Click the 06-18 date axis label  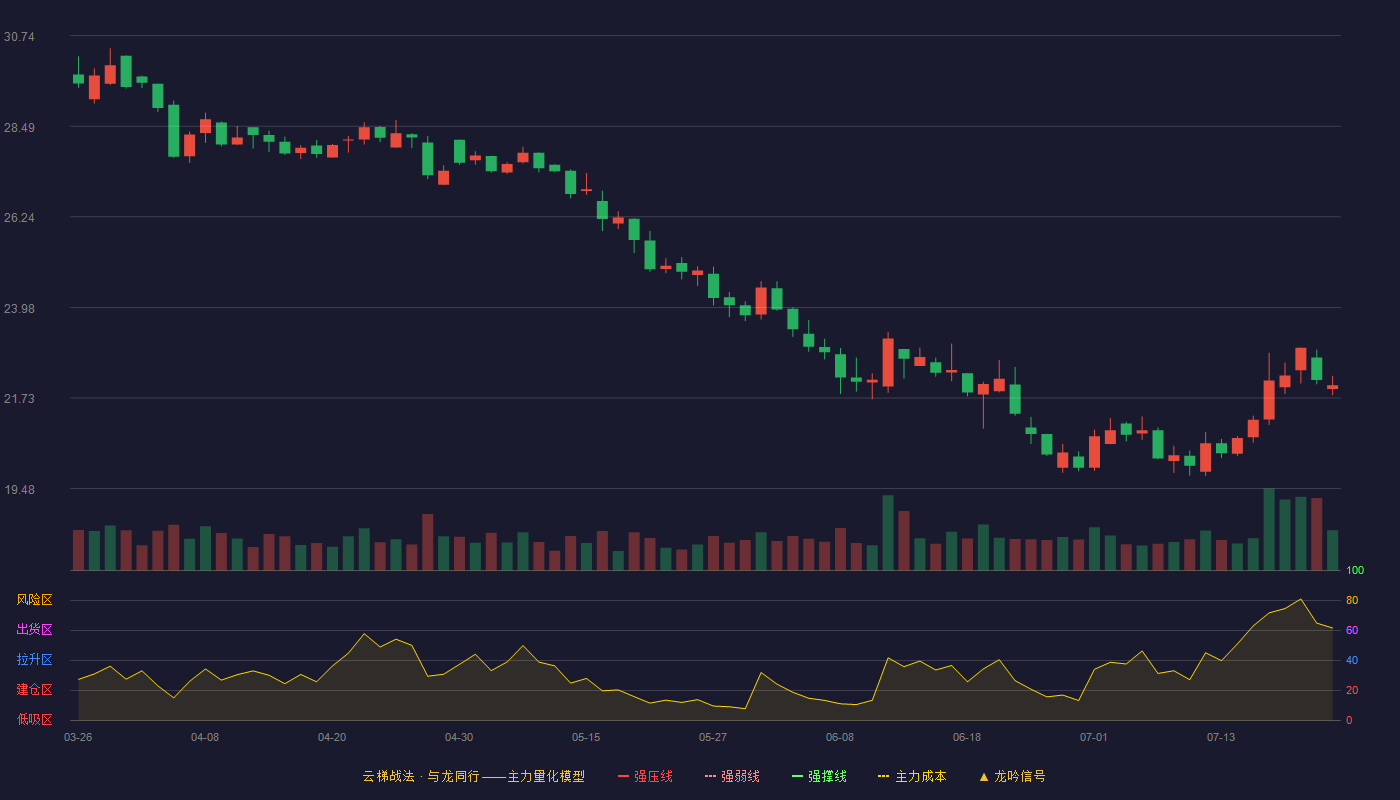(967, 737)
